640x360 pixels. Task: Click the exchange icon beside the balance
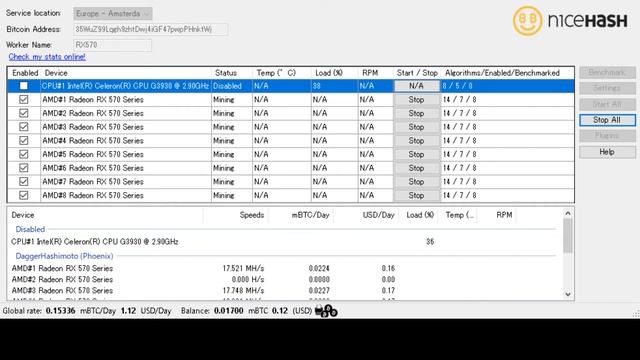click(326, 311)
